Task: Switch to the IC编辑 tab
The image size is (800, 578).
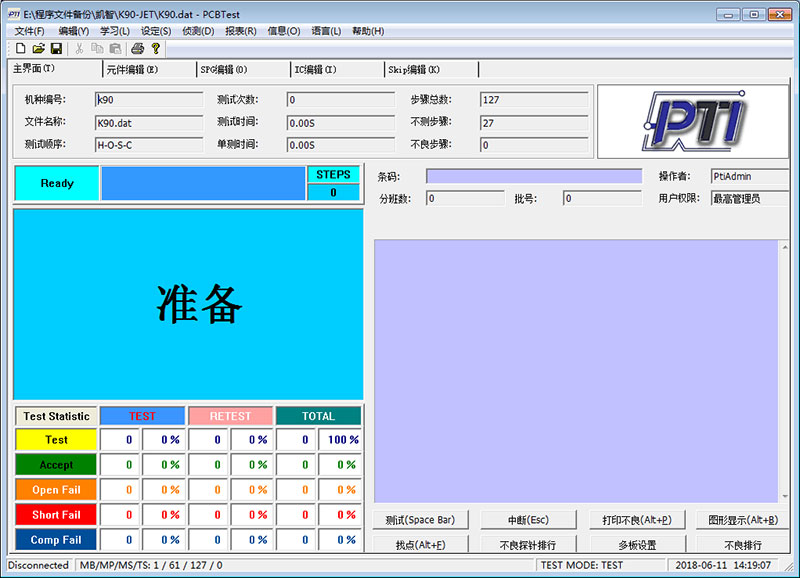Action: (315, 70)
